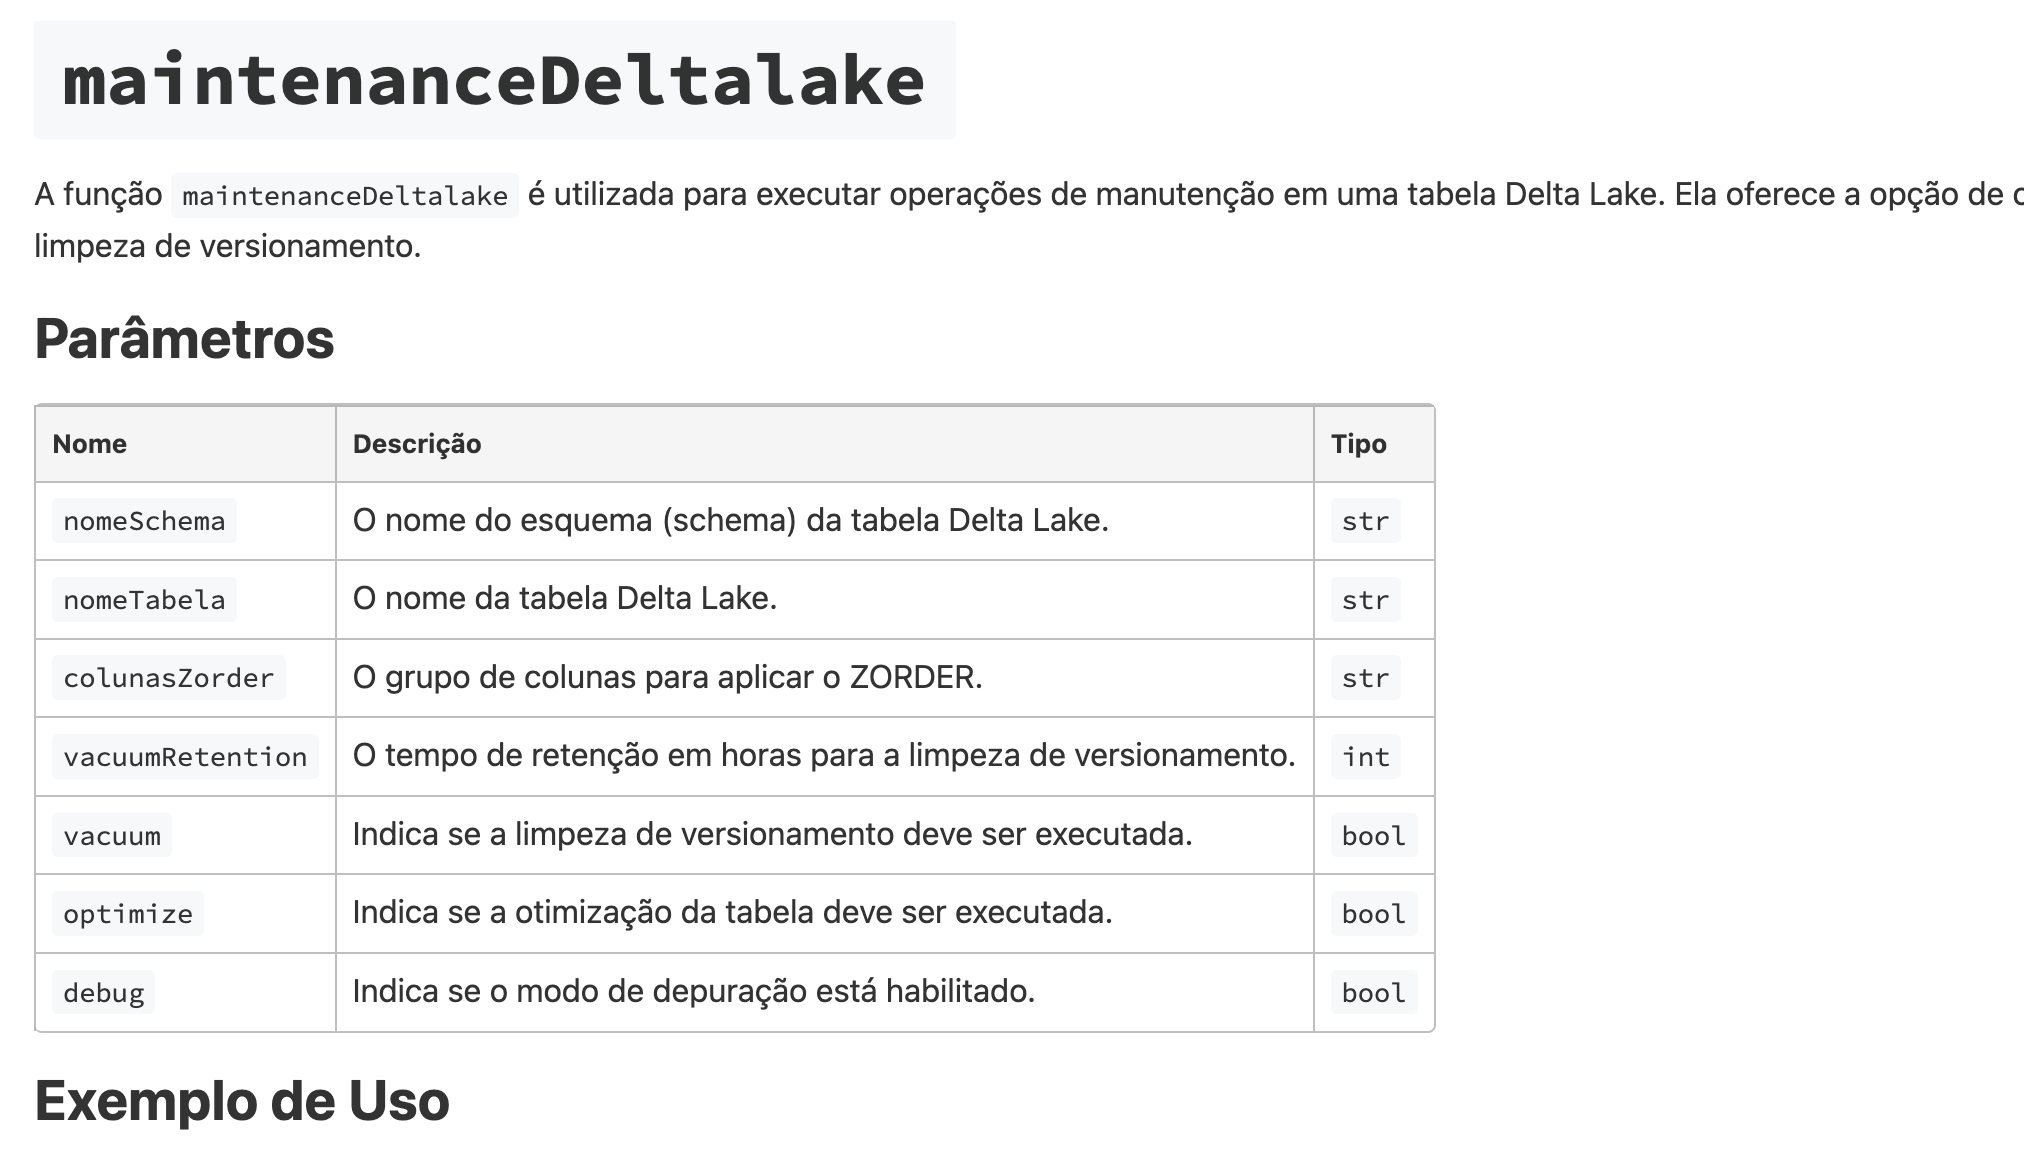Screen dimensions: 2024x1152
Task: Click the vacuum parameter code cell
Action: [x=112, y=836]
